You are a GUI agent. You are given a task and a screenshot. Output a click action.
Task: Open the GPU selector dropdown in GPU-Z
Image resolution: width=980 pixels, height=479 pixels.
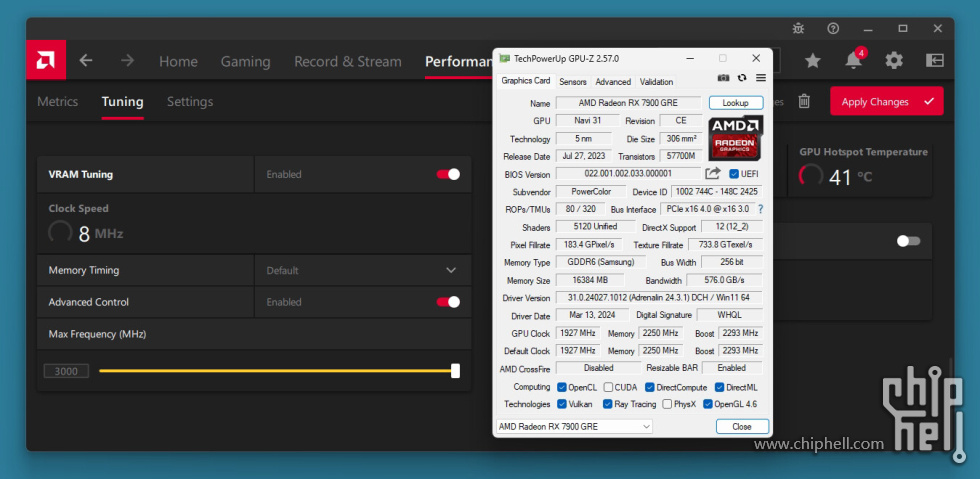[574, 426]
